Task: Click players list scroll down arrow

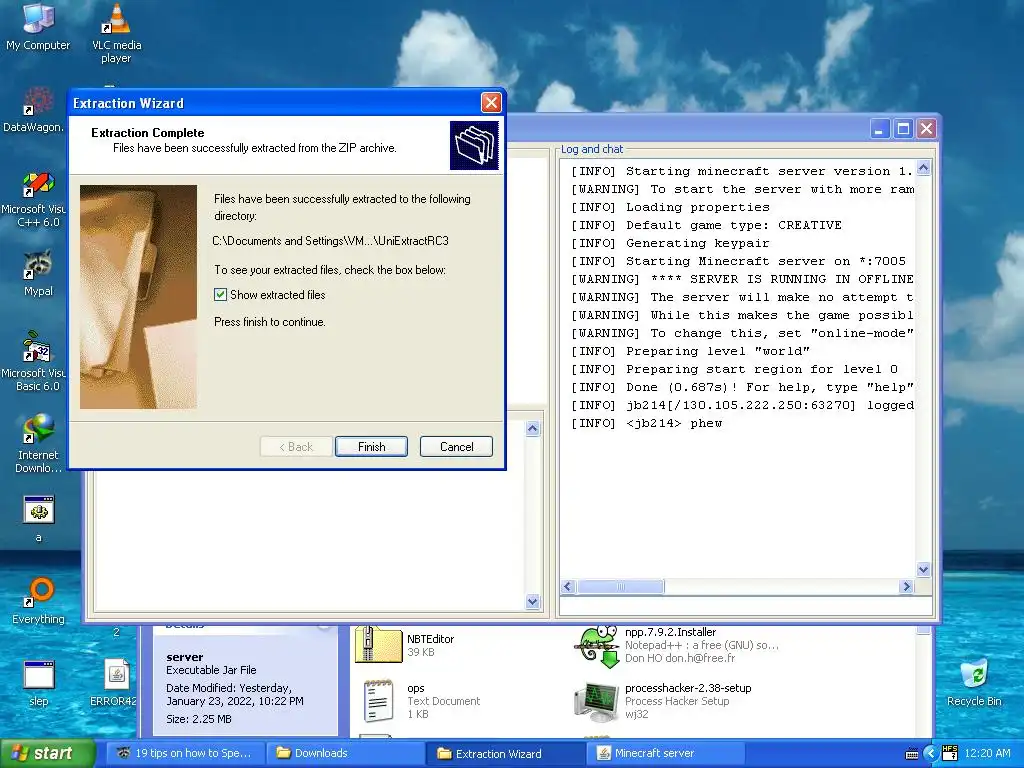Action: 533,602
